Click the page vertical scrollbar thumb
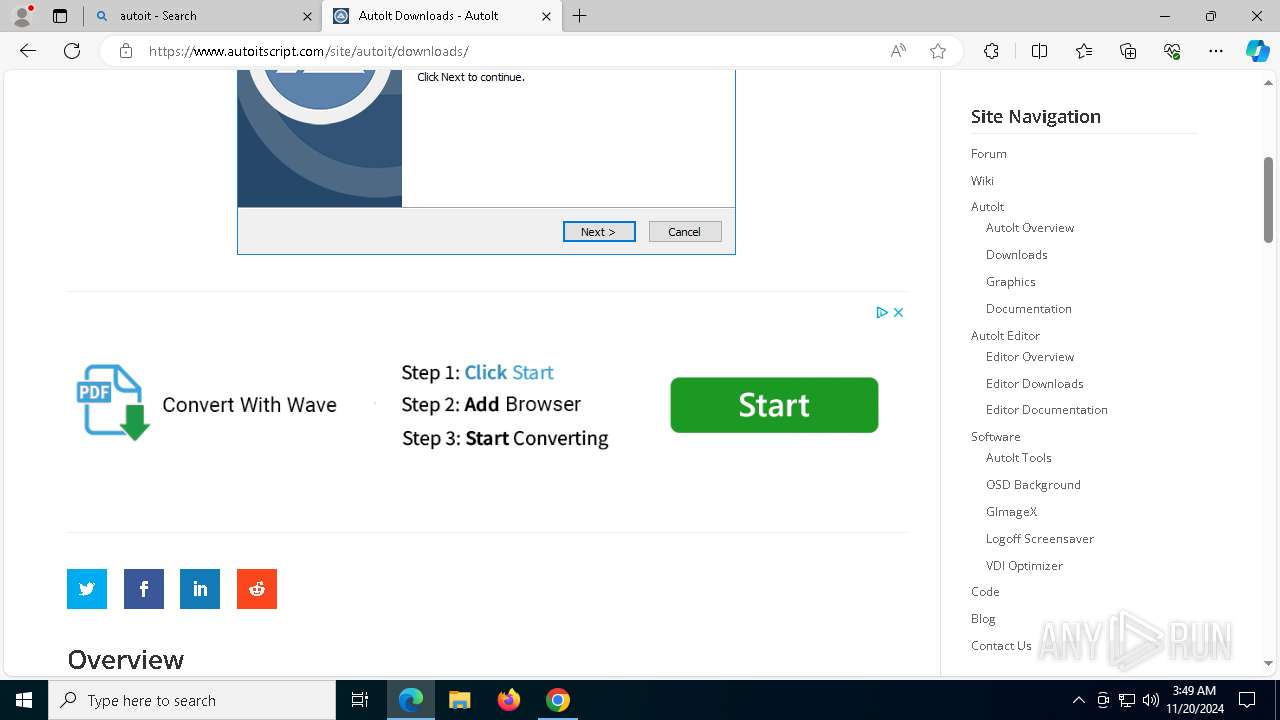 click(x=1268, y=200)
